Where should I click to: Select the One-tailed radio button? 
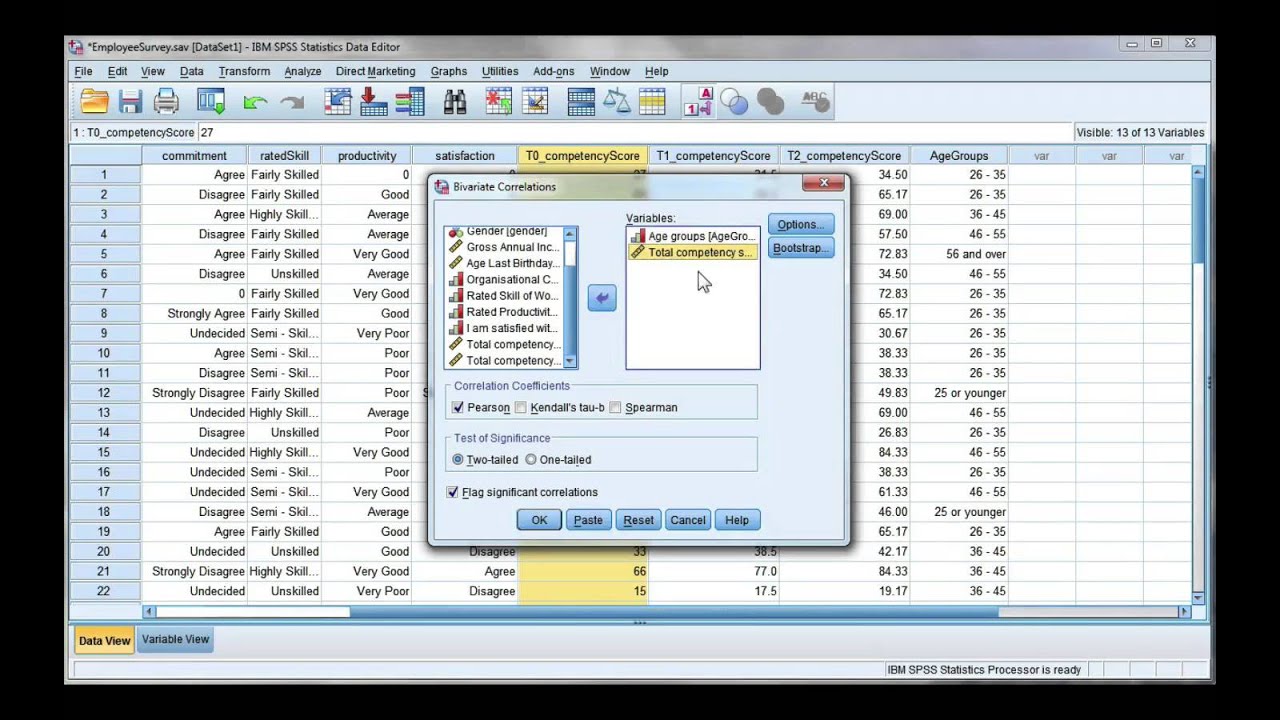pos(531,459)
